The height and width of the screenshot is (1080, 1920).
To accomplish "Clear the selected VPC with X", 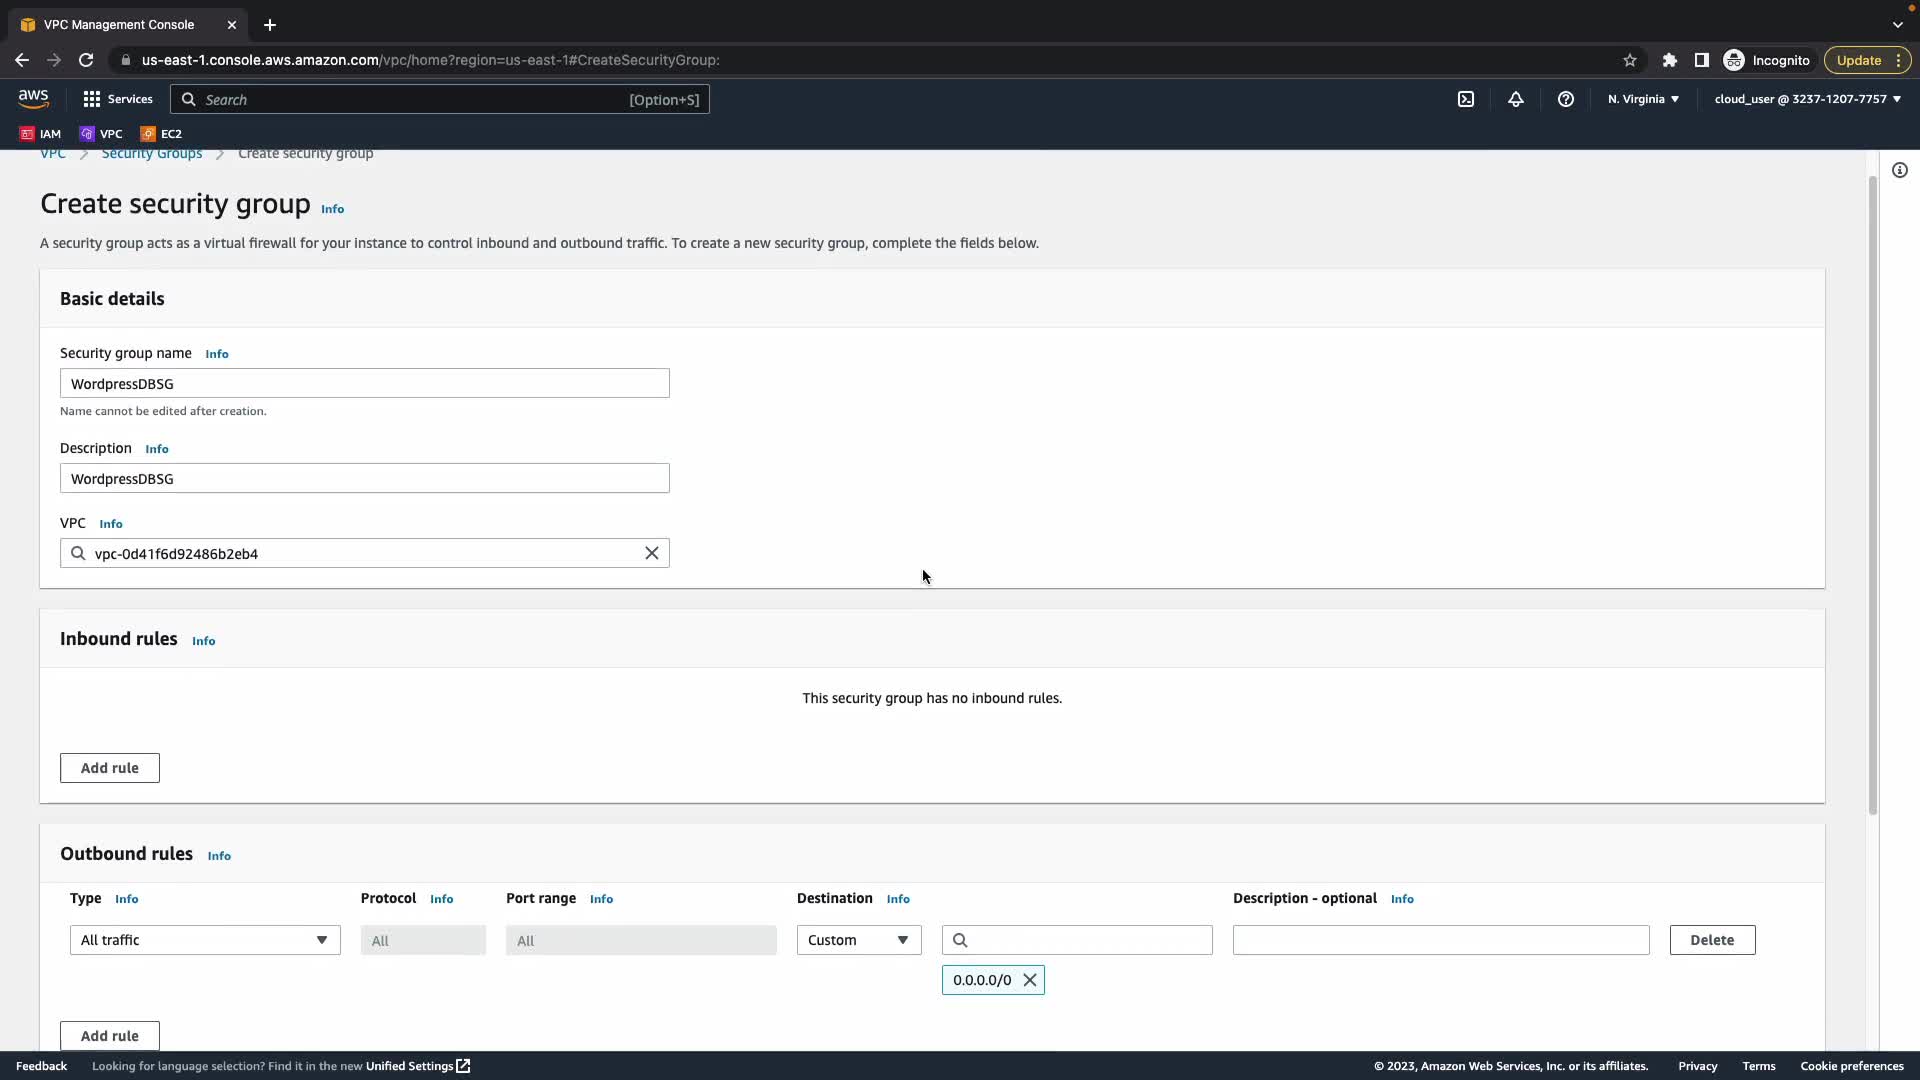I will point(652,553).
